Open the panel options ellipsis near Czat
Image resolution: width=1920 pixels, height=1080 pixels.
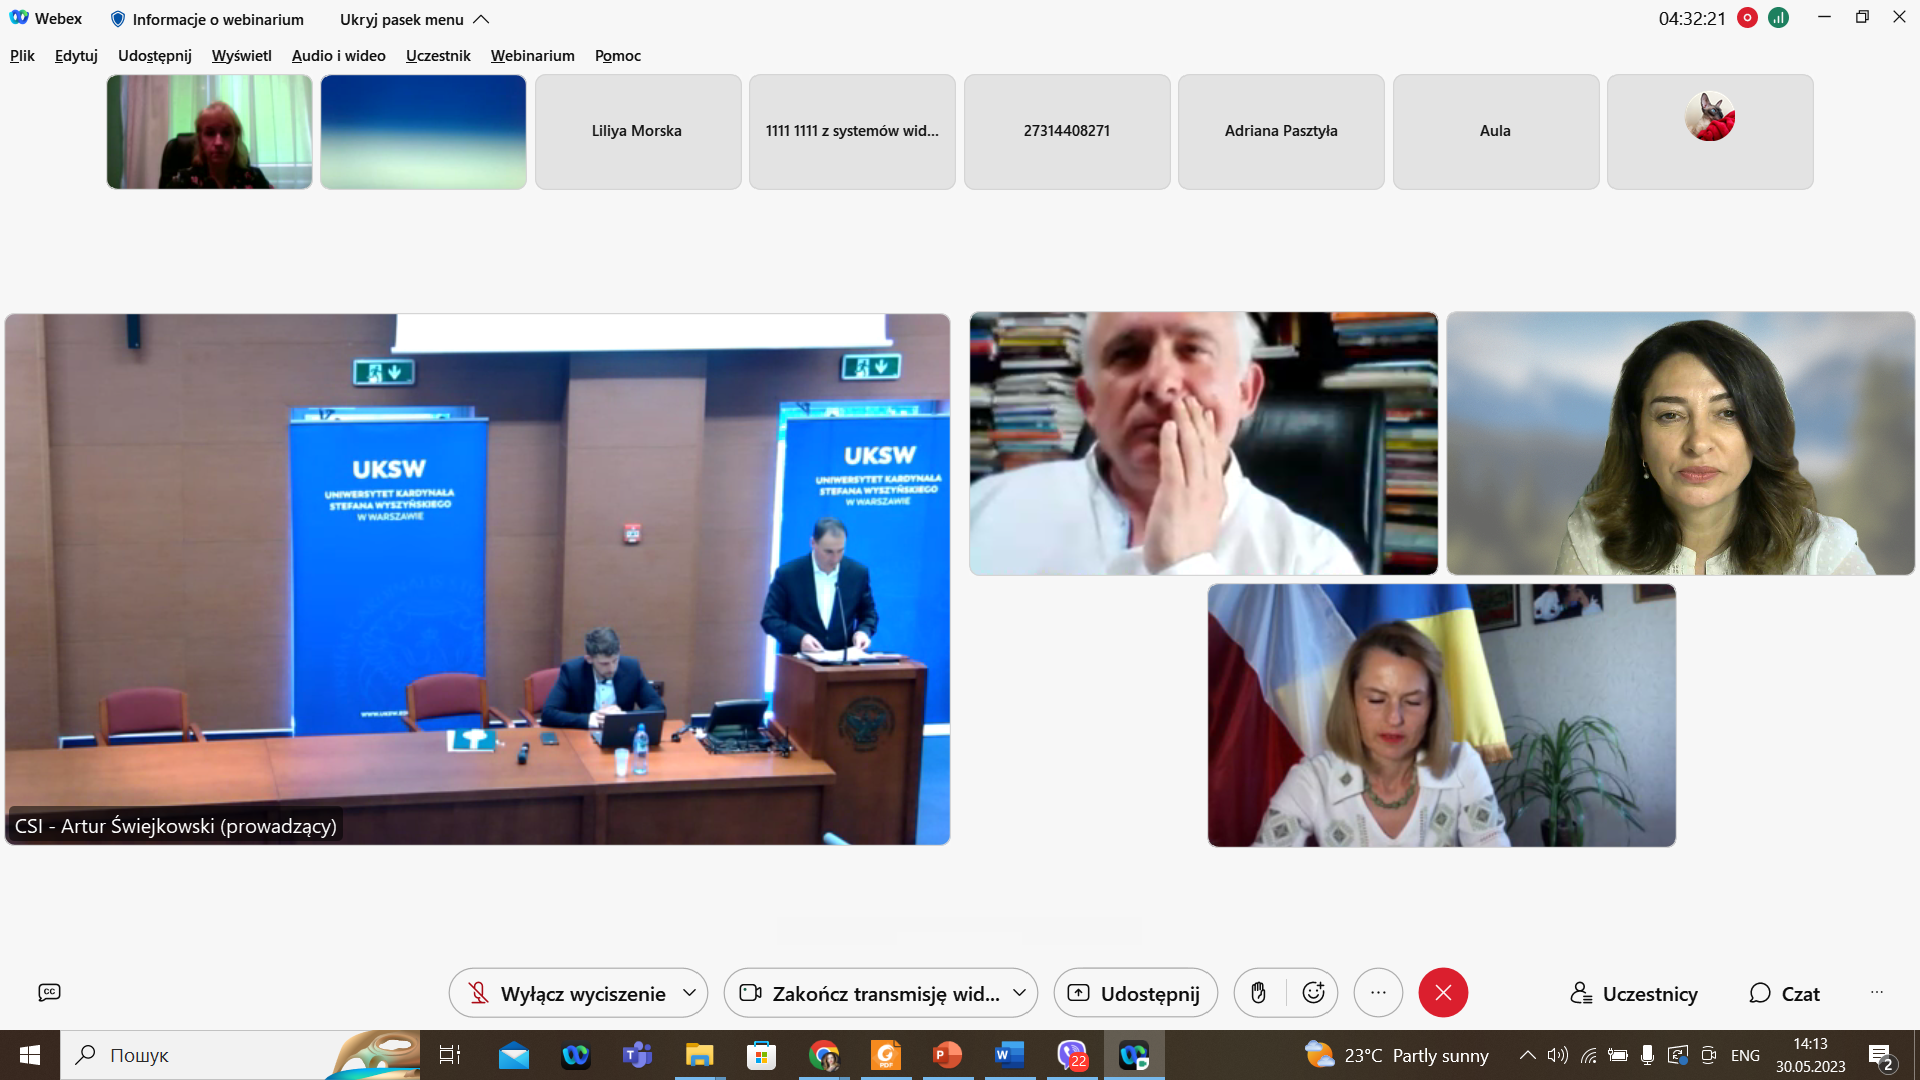1876,993
